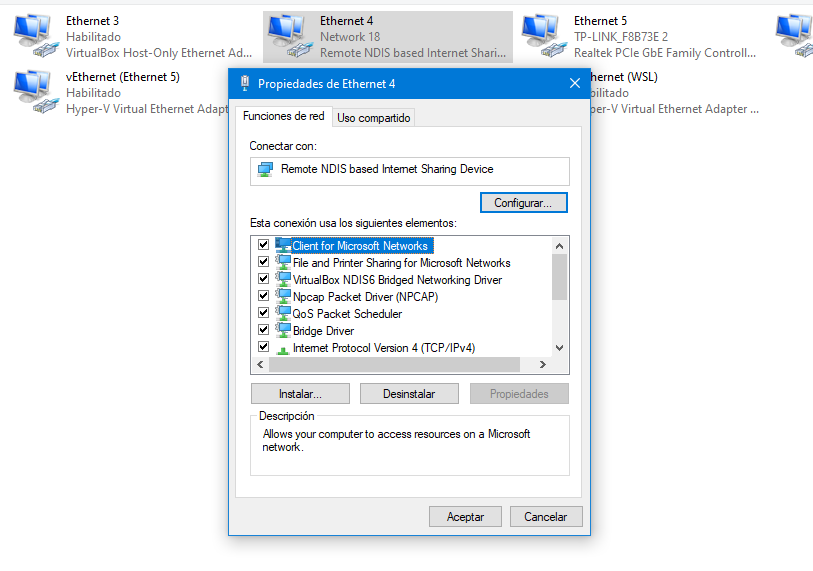Click the vEthernet (Ethernet 5) name

(x=123, y=77)
